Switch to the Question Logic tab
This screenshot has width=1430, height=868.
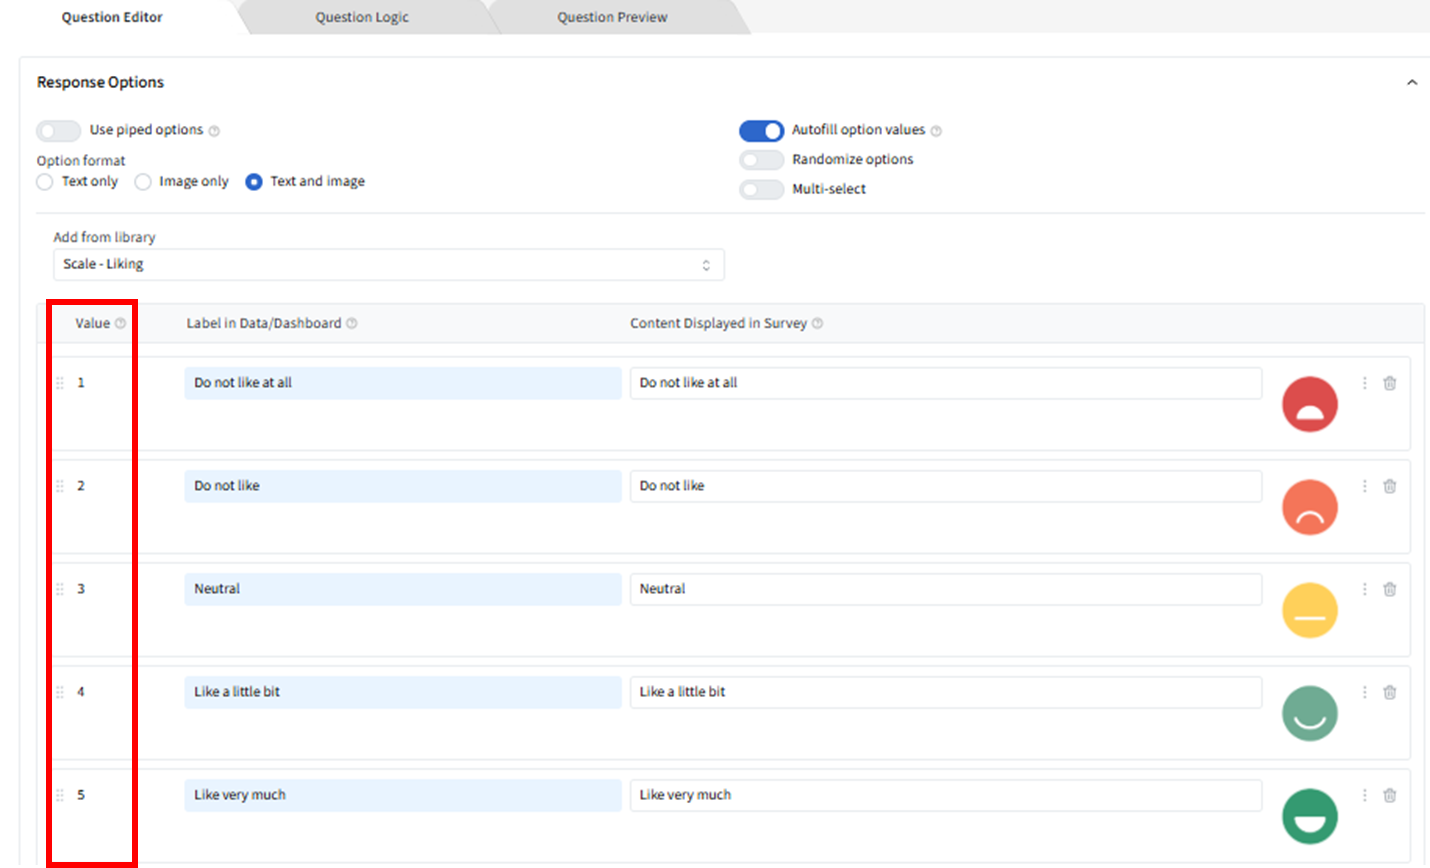[x=362, y=17]
